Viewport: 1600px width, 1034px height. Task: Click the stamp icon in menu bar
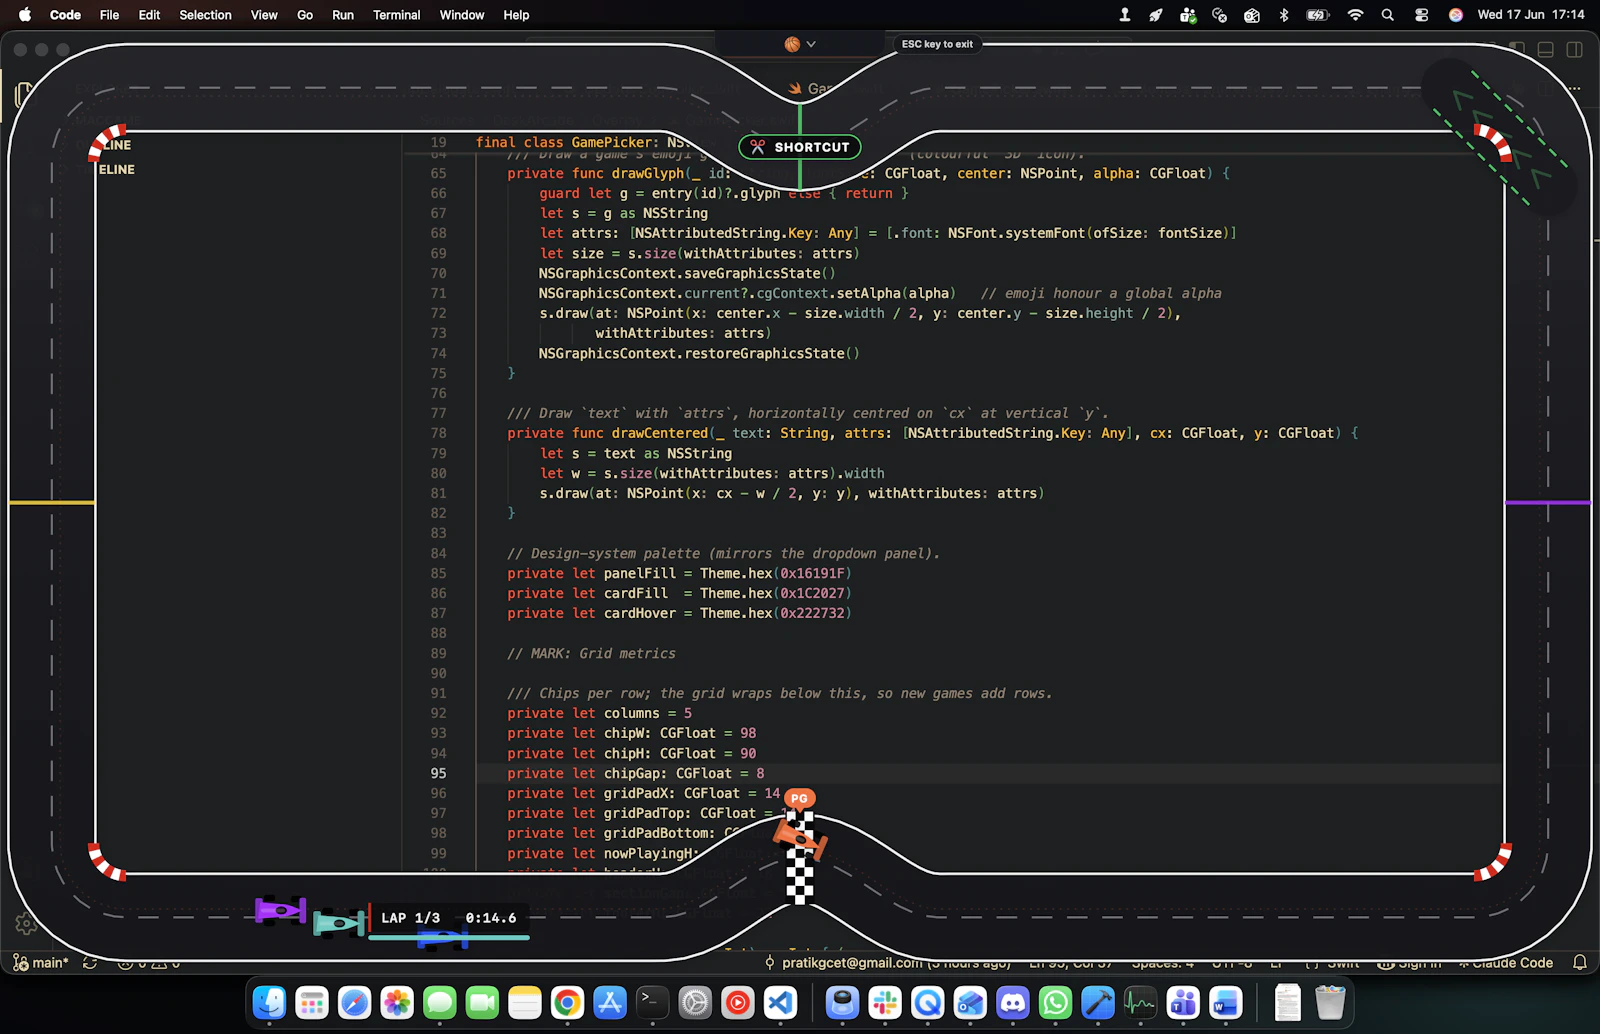tap(1125, 15)
